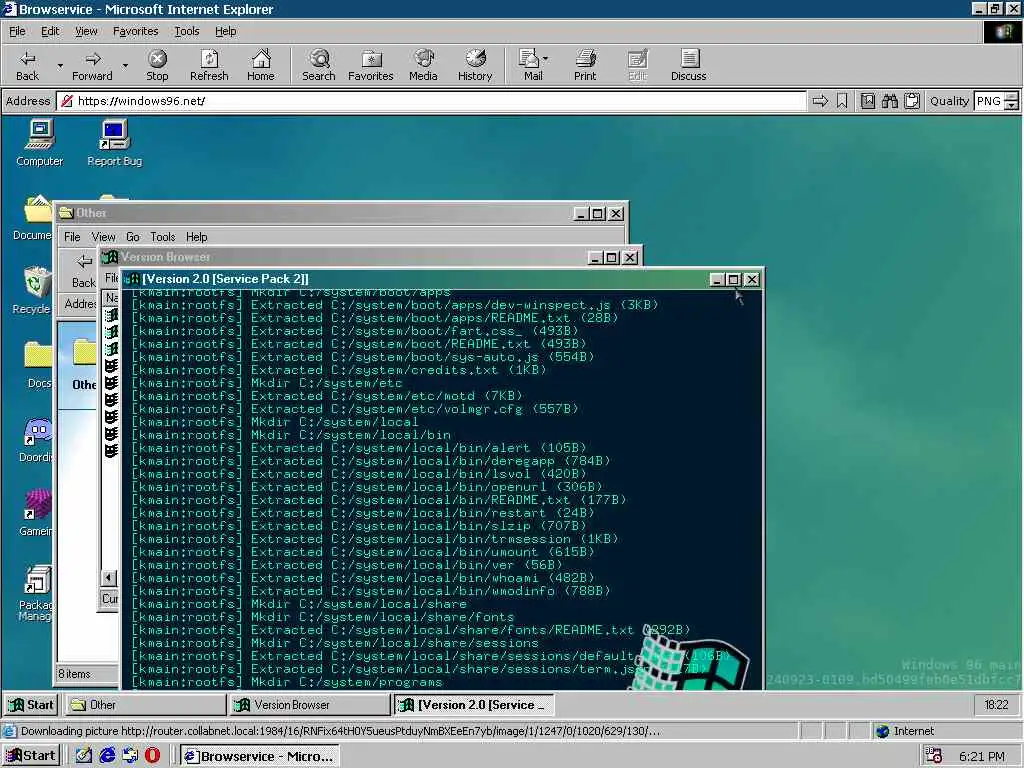
Task: Open the Computer desktop icon
Action: pyautogui.click(x=39, y=144)
